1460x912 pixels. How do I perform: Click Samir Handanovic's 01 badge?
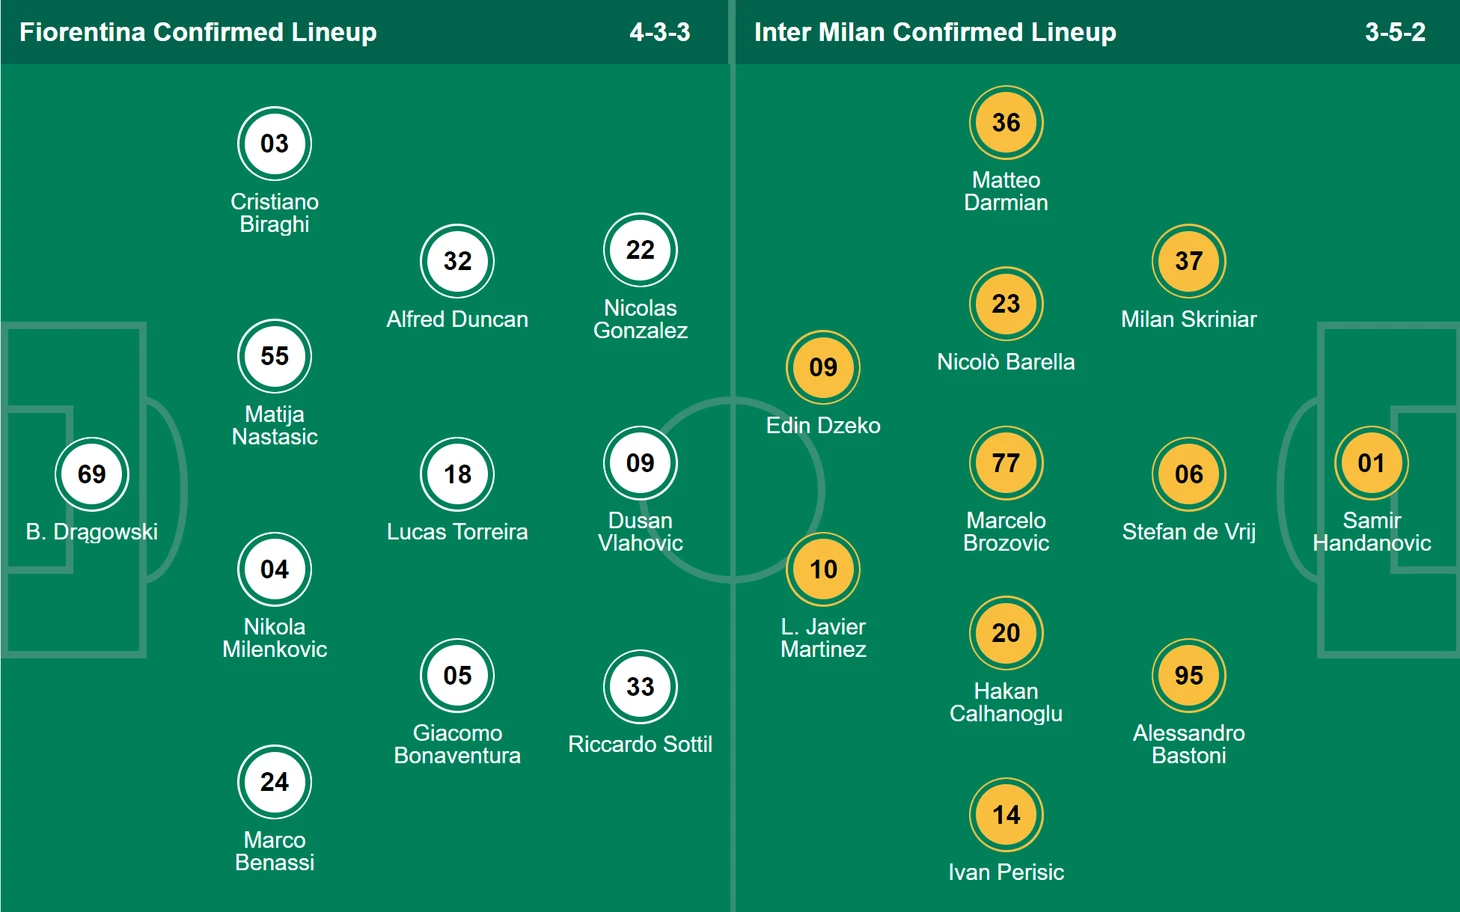(x=1371, y=463)
